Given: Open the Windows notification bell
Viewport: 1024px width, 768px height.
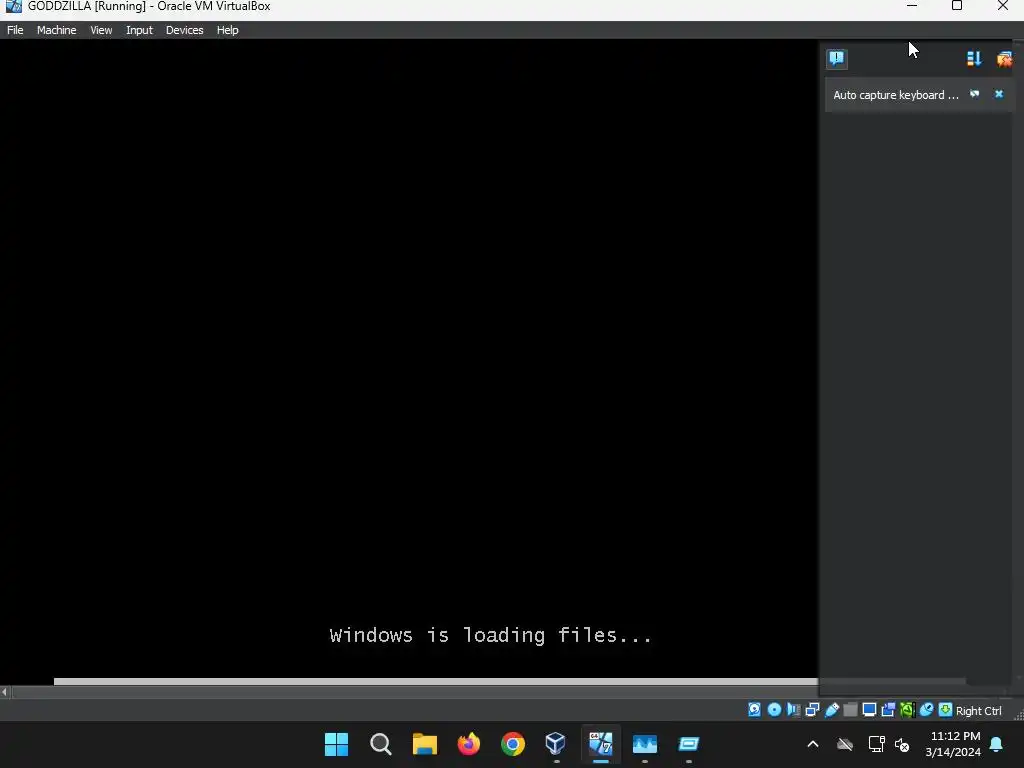Looking at the screenshot, I should tap(997, 744).
